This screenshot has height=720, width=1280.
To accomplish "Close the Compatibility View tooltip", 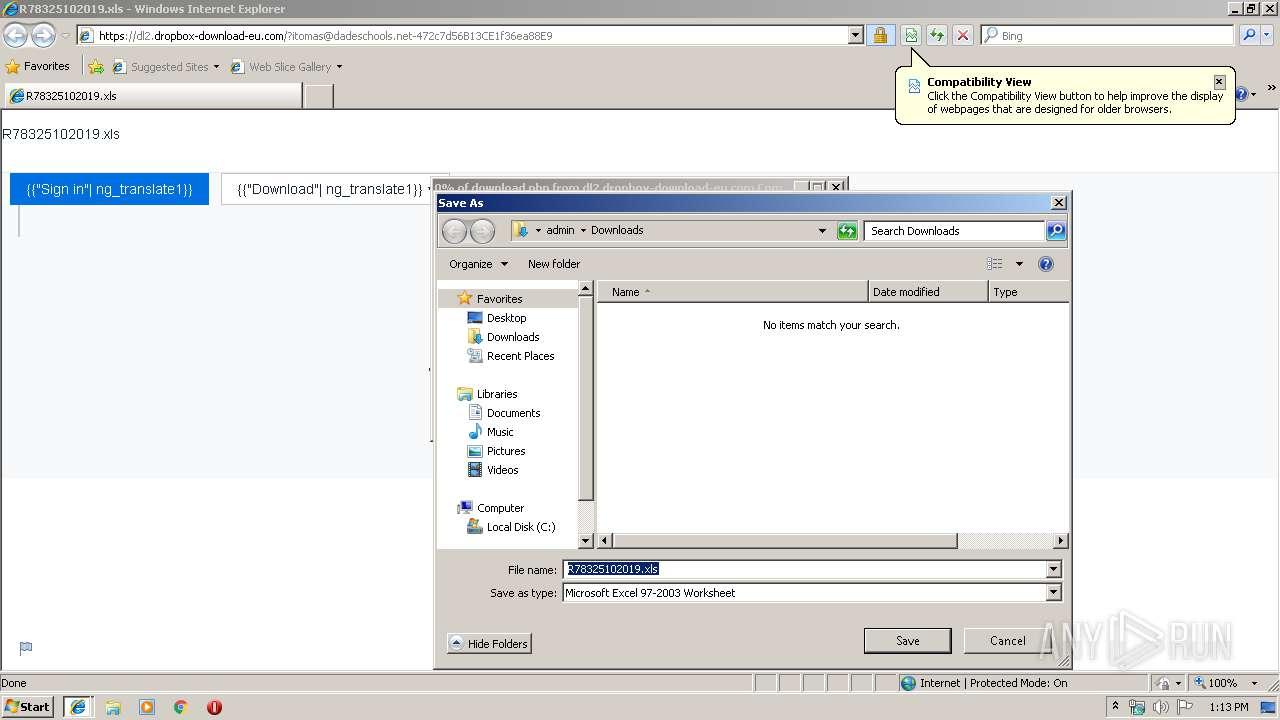I will 1219,82.
